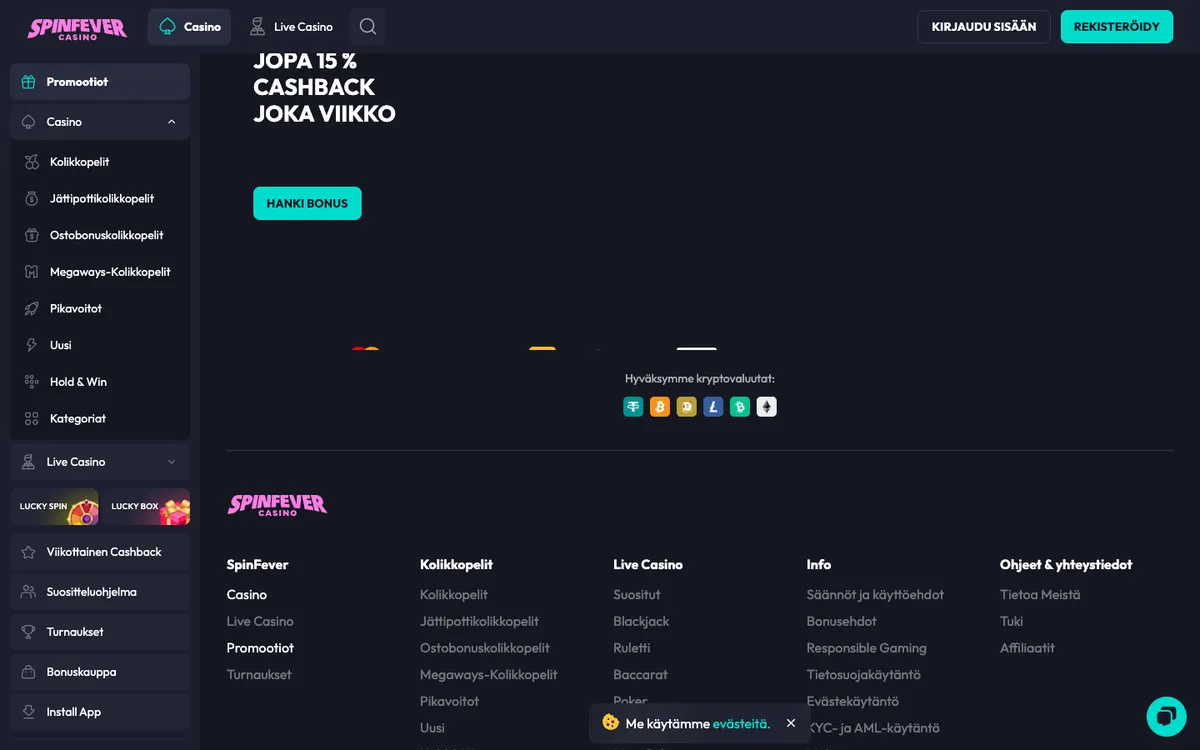1200x750 pixels.
Task: Click the green Bitcoin Cash icon
Action: (x=740, y=407)
